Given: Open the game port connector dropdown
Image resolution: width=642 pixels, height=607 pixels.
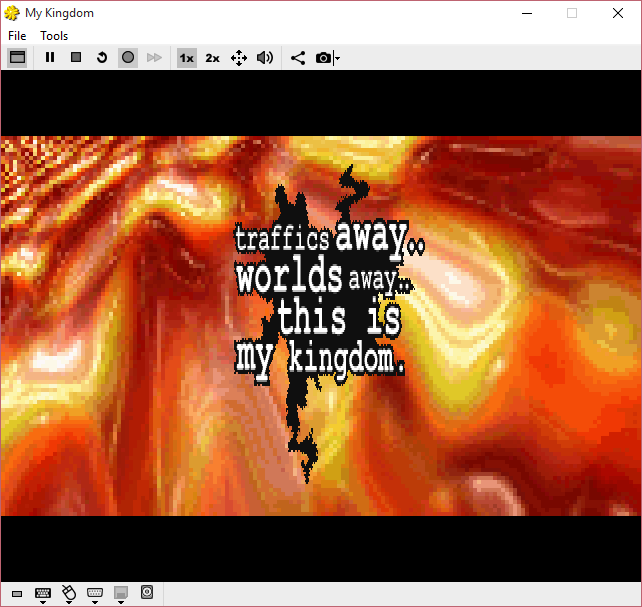Looking at the screenshot, I should click(x=95, y=594).
